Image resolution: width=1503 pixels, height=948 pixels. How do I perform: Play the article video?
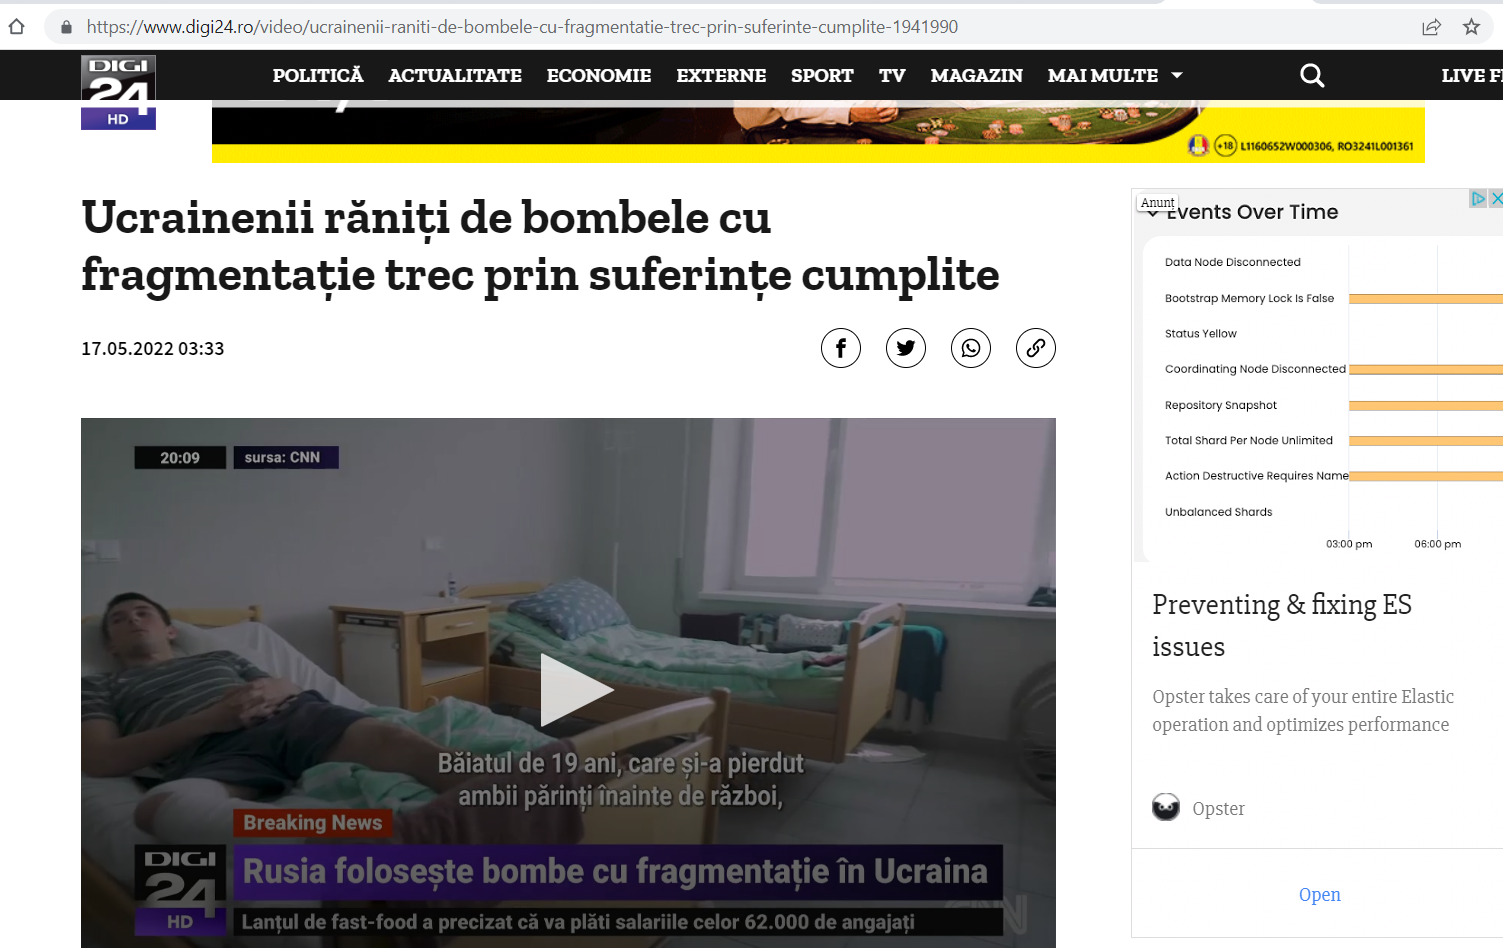(575, 689)
